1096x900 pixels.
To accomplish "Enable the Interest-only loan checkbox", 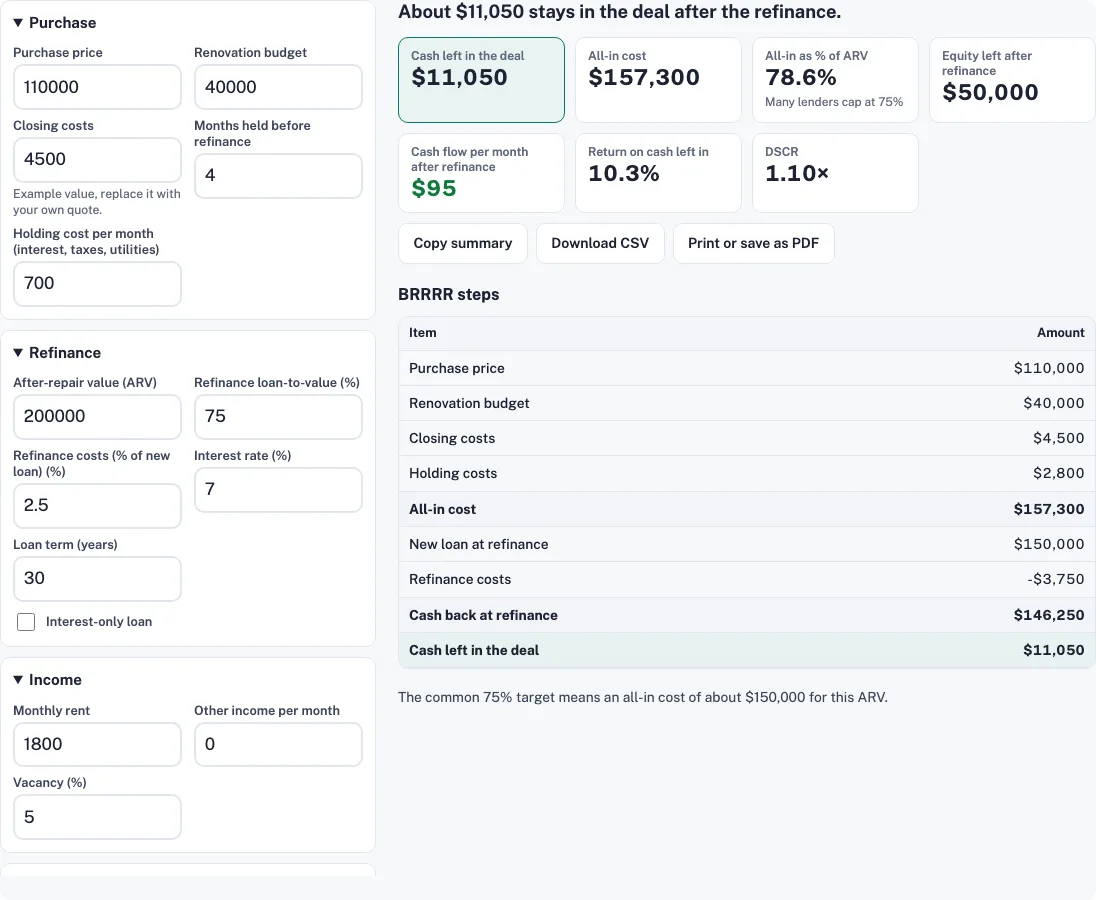I will coord(26,622).
